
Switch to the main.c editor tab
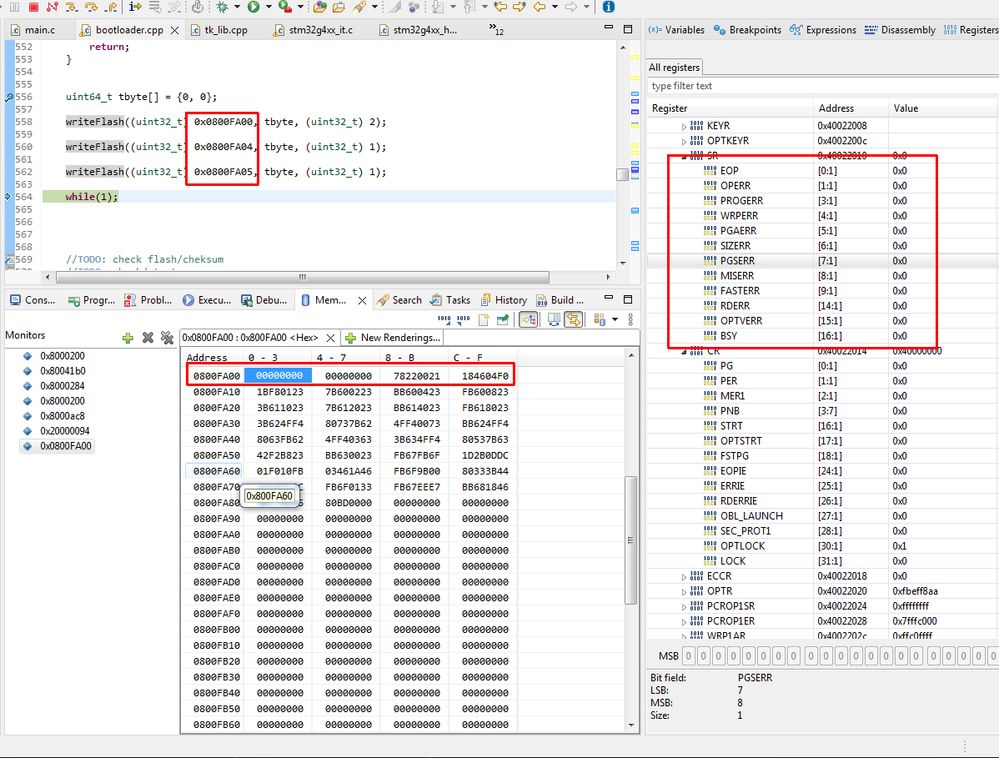[x=39, y=30]
